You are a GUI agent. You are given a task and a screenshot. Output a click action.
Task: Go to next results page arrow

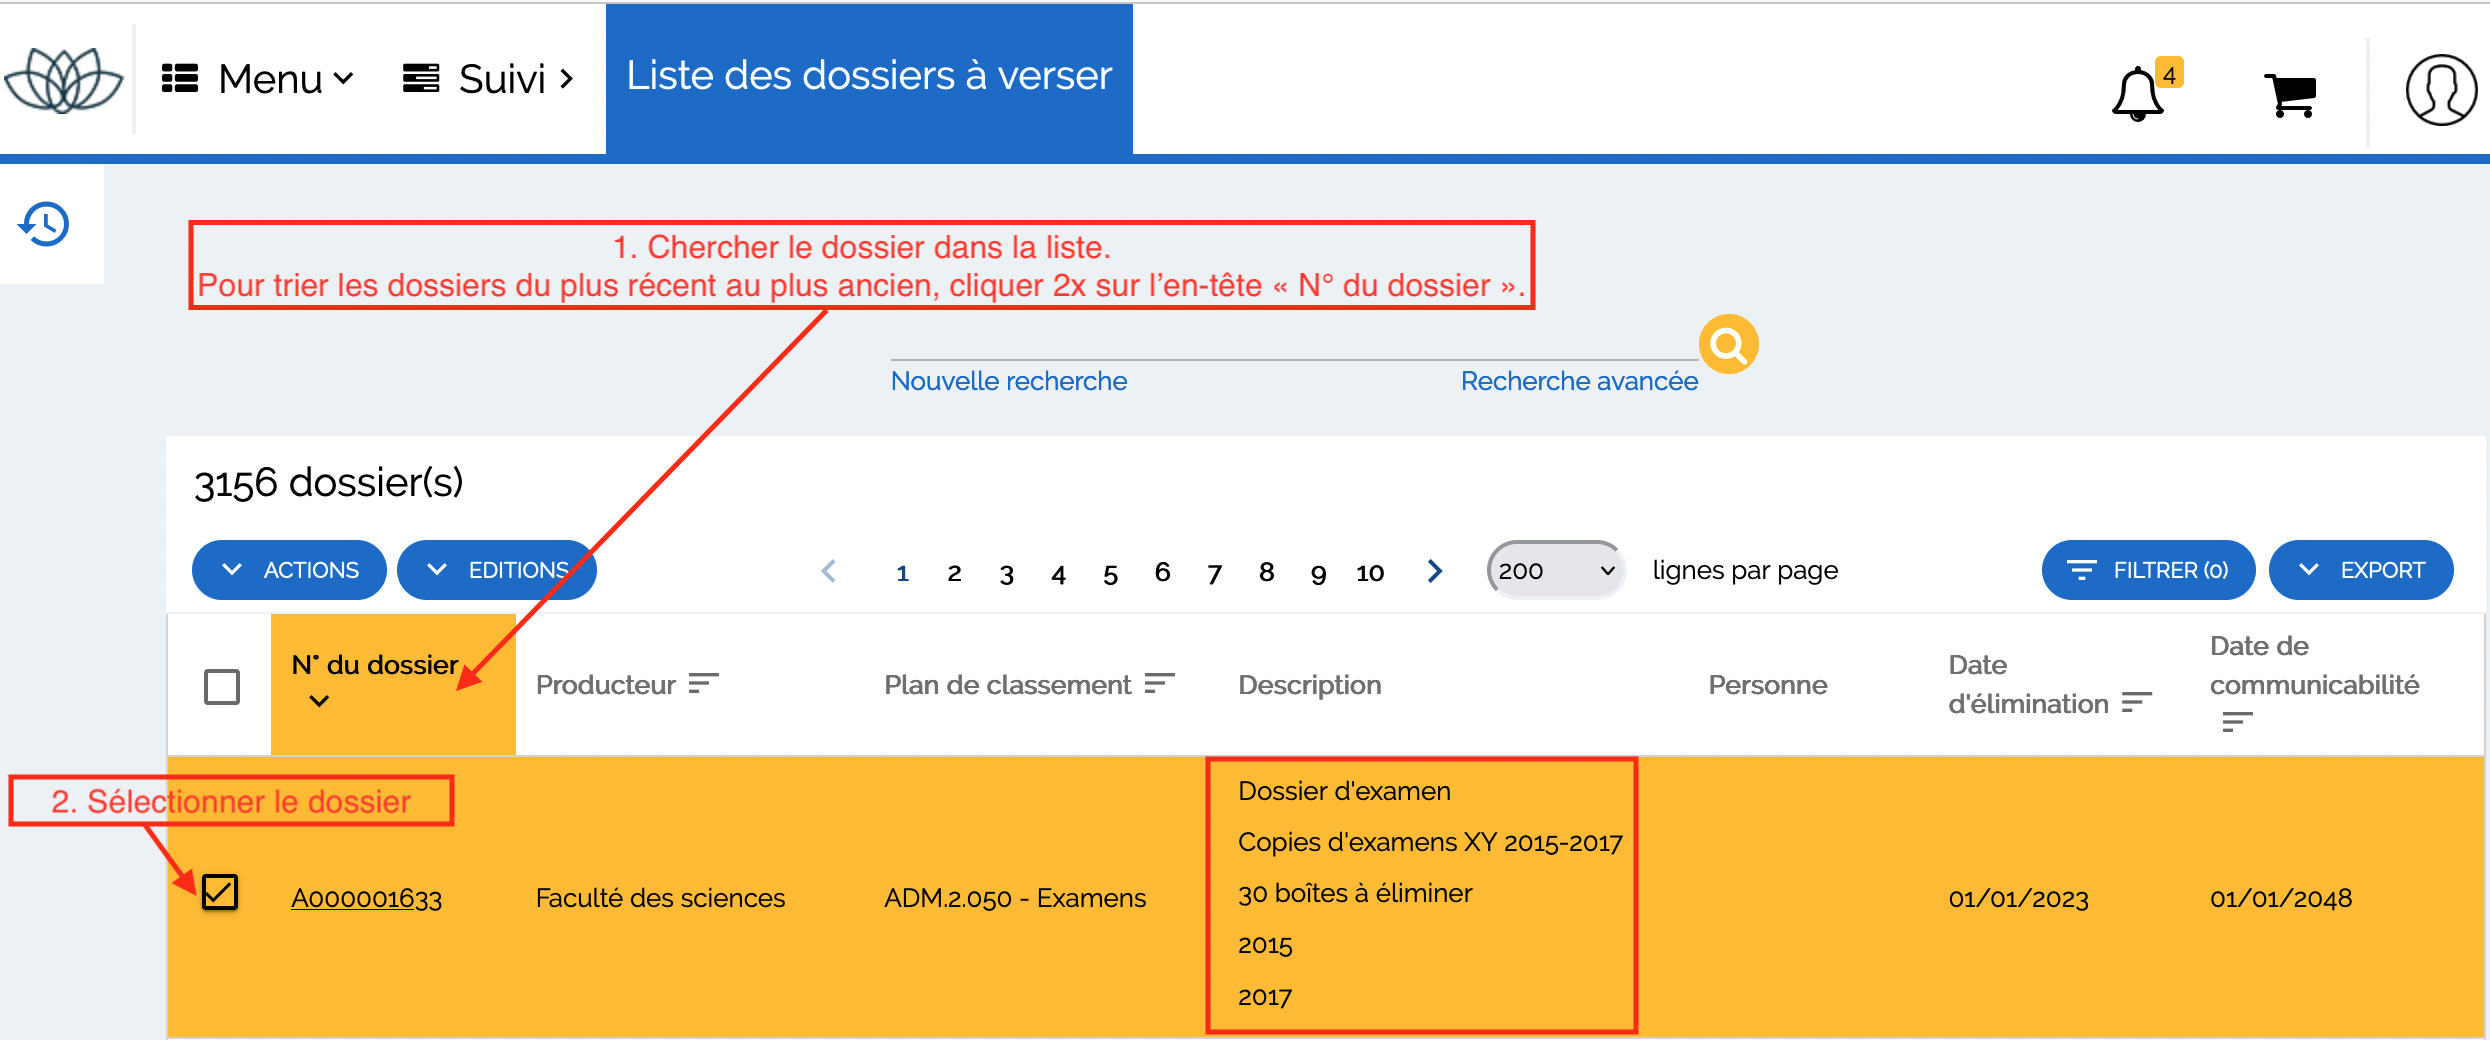pos(1435,571)
